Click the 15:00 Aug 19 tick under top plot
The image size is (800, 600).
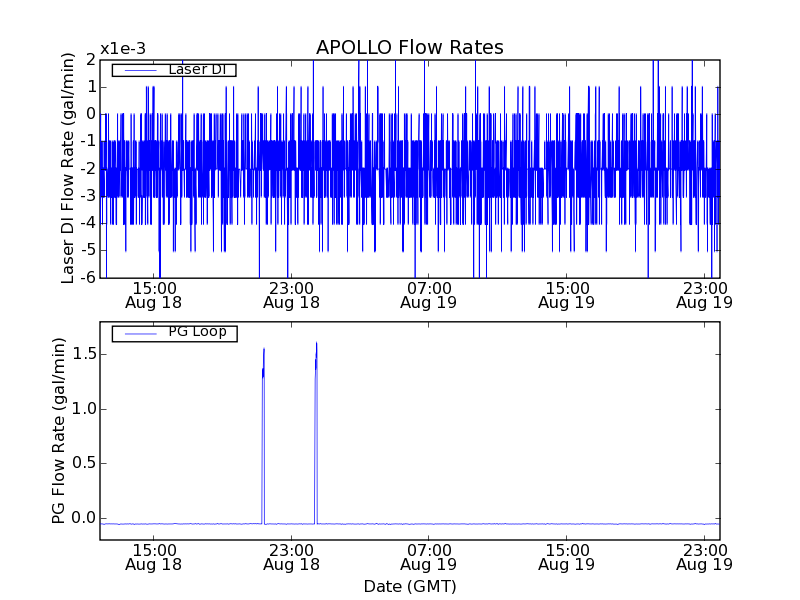(567, 295)
